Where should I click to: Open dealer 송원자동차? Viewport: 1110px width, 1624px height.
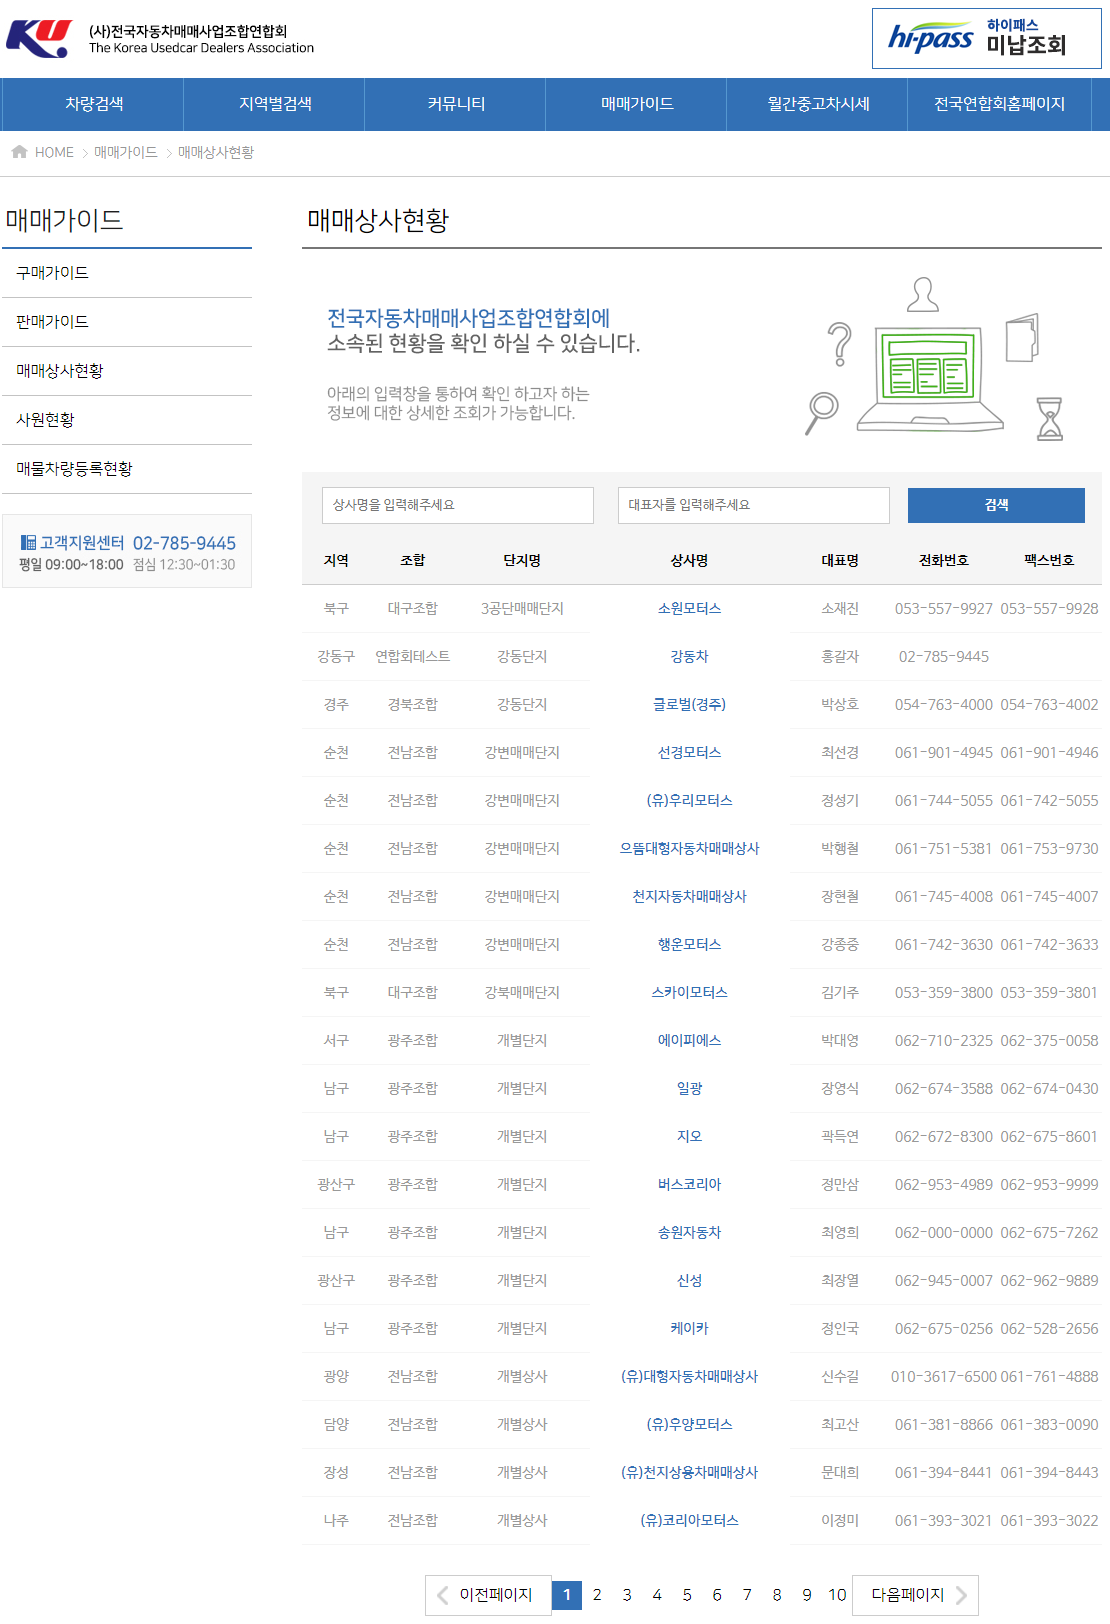tap(689, 1232)
